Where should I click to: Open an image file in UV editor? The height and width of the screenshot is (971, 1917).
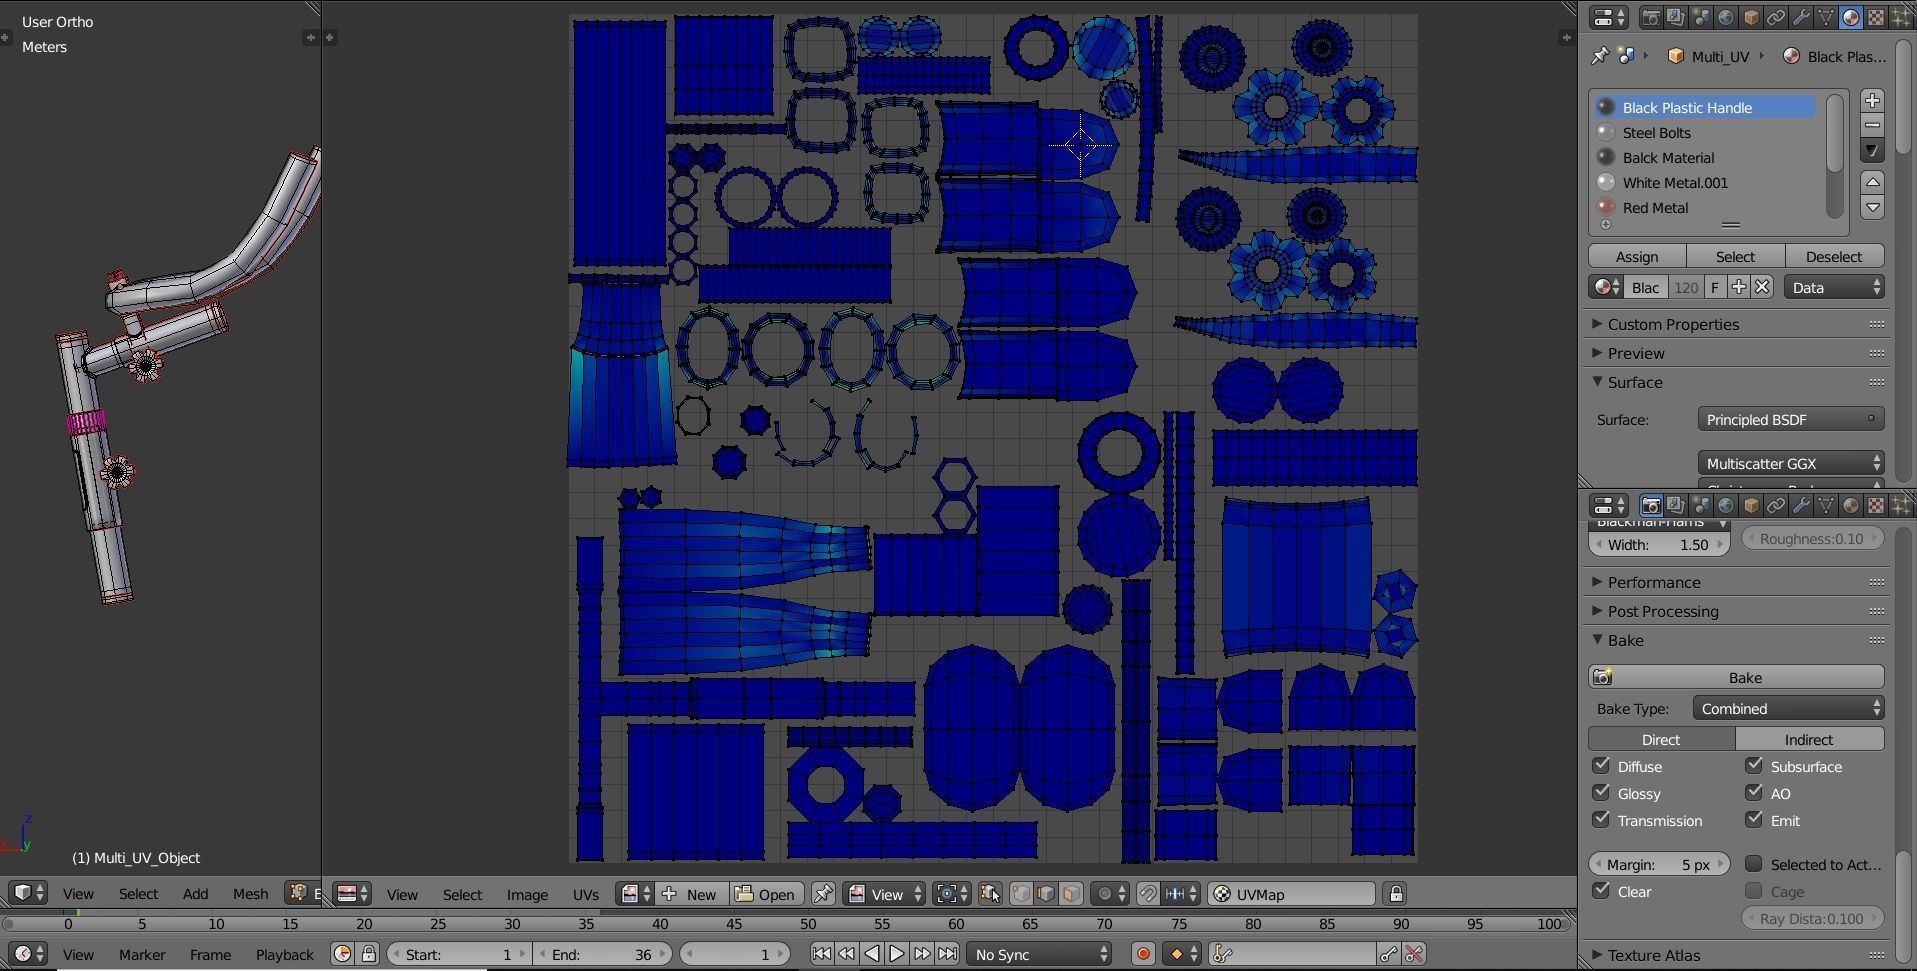pyautogui.click(x=766, y=894)
